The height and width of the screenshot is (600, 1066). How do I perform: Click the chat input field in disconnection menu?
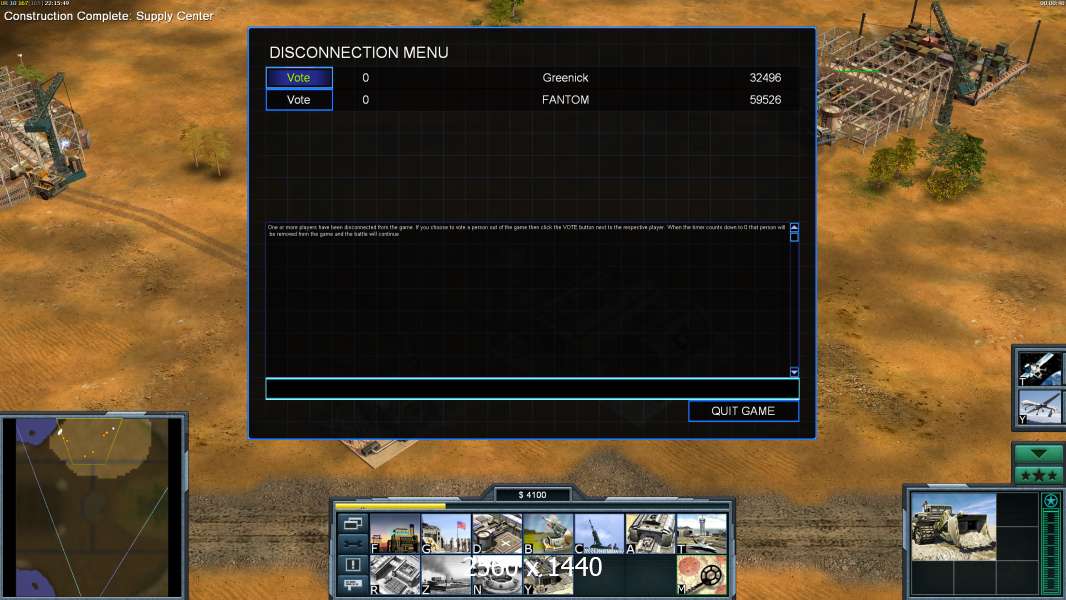click(x=532, y=389)
